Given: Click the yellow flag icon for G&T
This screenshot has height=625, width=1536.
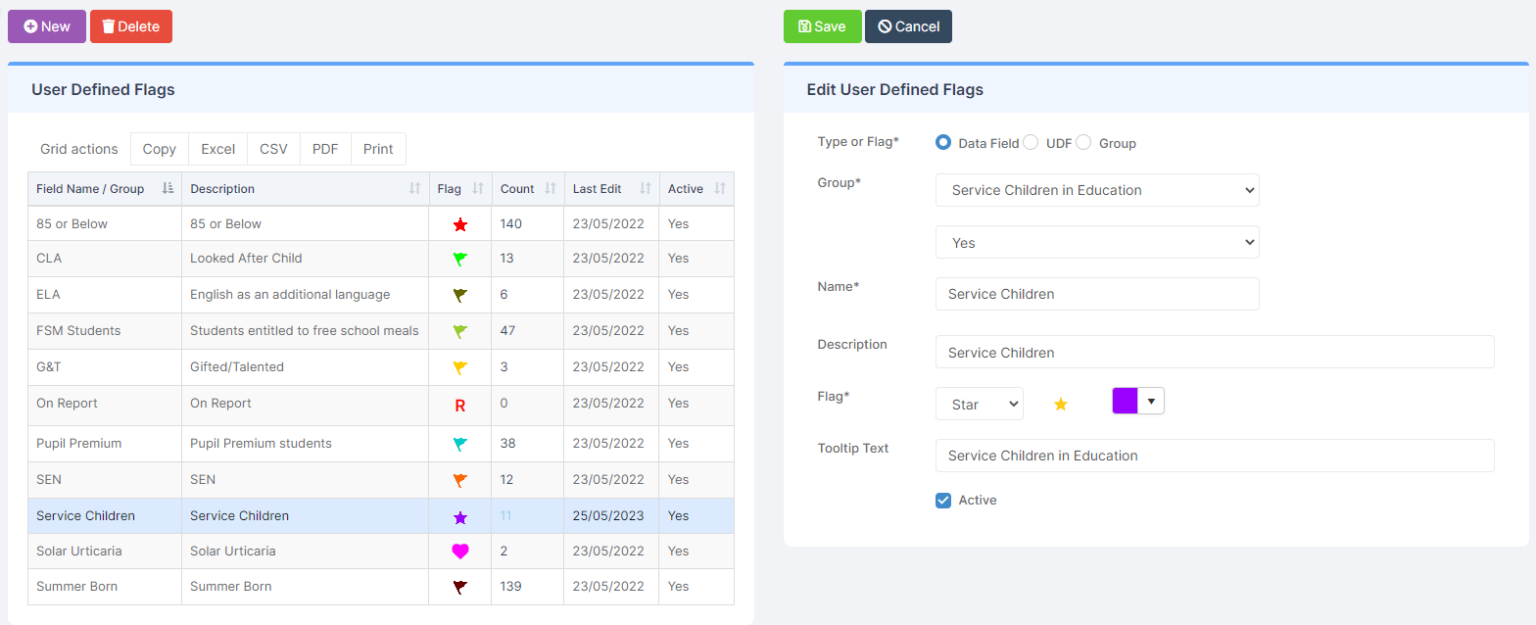Looking at the screenshot, I should pyautogui.click(x=459, y=367).
